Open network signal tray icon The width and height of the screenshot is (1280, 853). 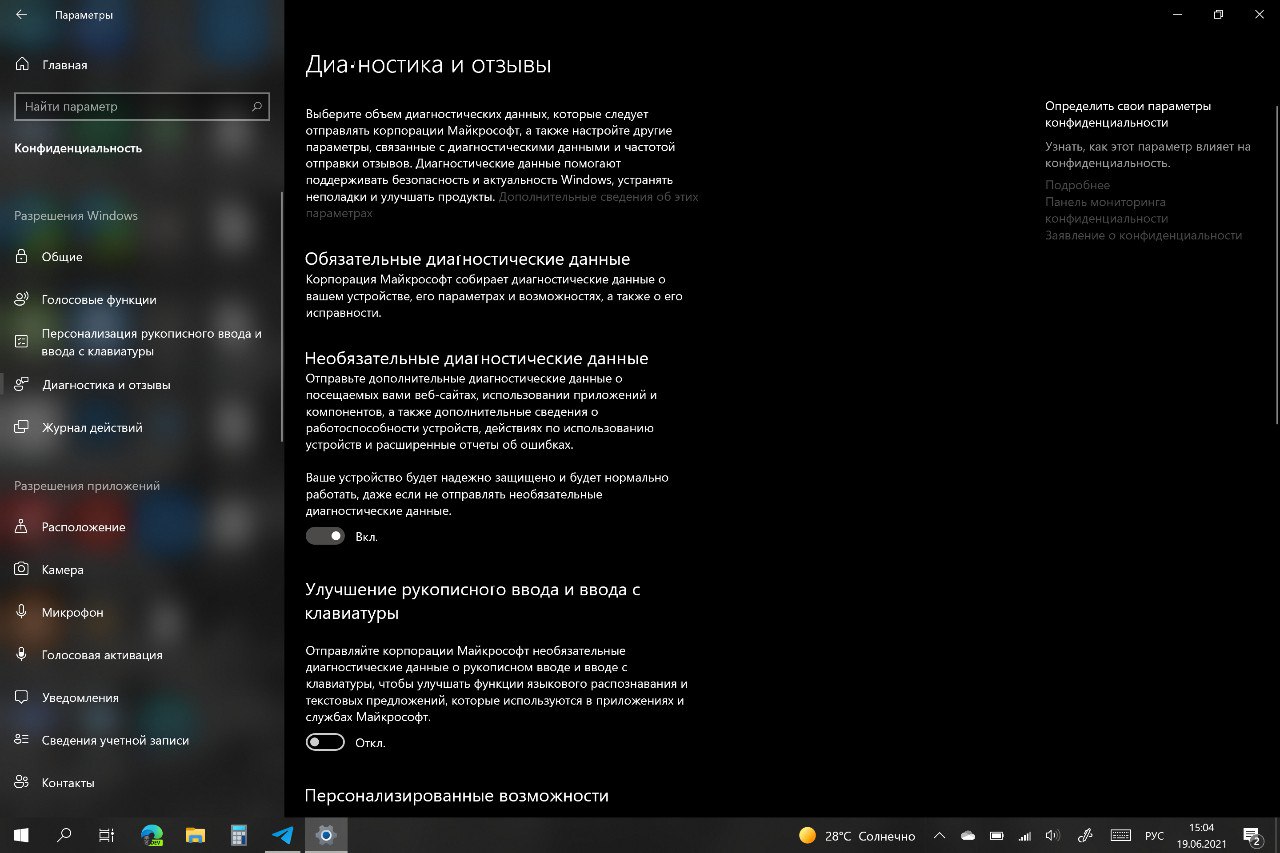click(1024, 835)
